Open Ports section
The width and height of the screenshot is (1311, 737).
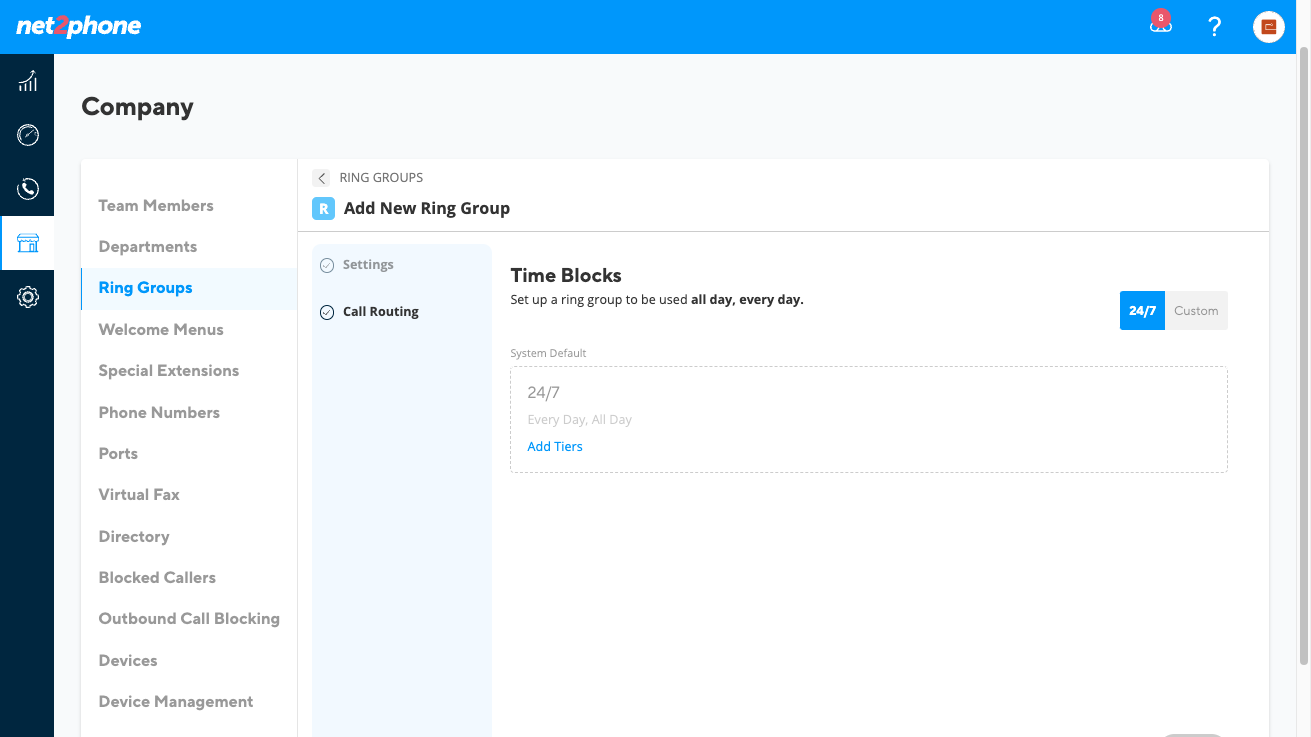pos(118,454)
